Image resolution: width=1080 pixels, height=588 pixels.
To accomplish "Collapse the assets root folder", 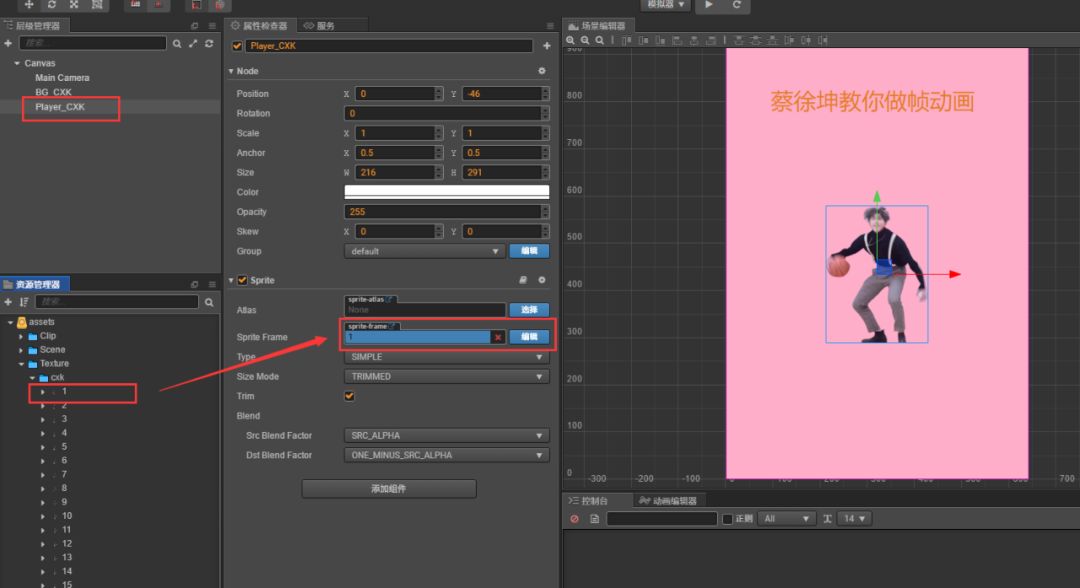I will (10, 322).
